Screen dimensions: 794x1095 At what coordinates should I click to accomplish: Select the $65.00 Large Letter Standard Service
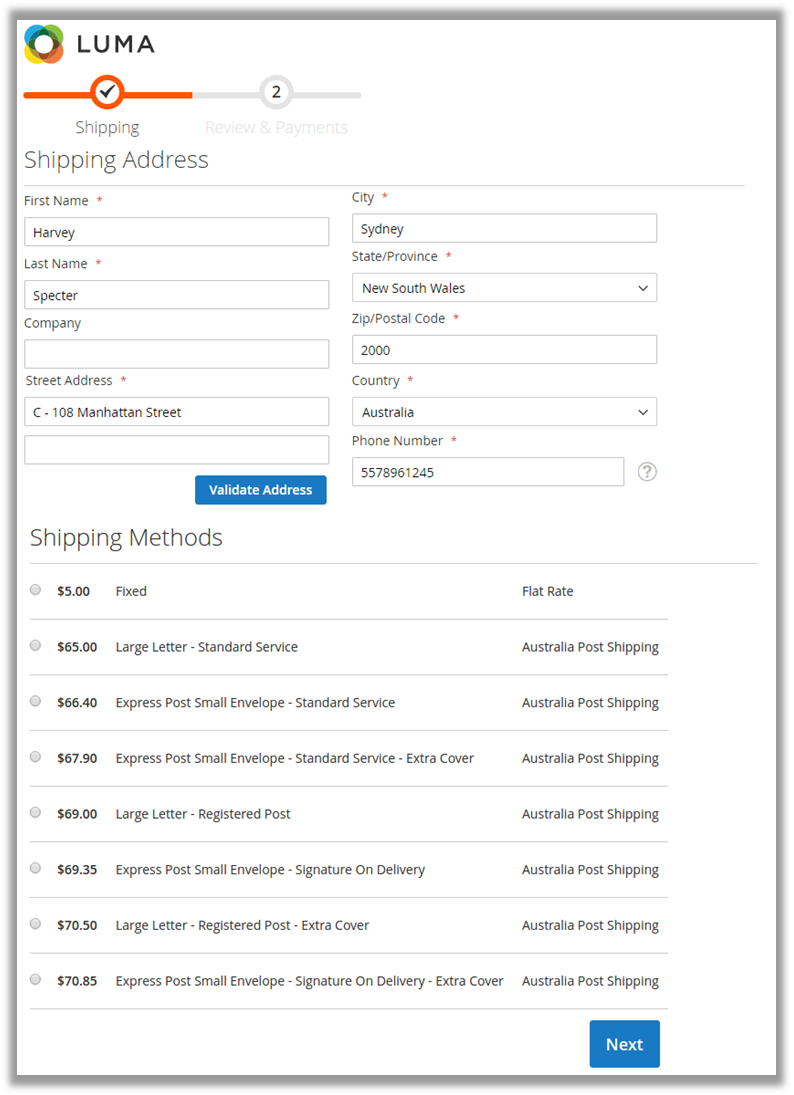[x=36, y=646]
